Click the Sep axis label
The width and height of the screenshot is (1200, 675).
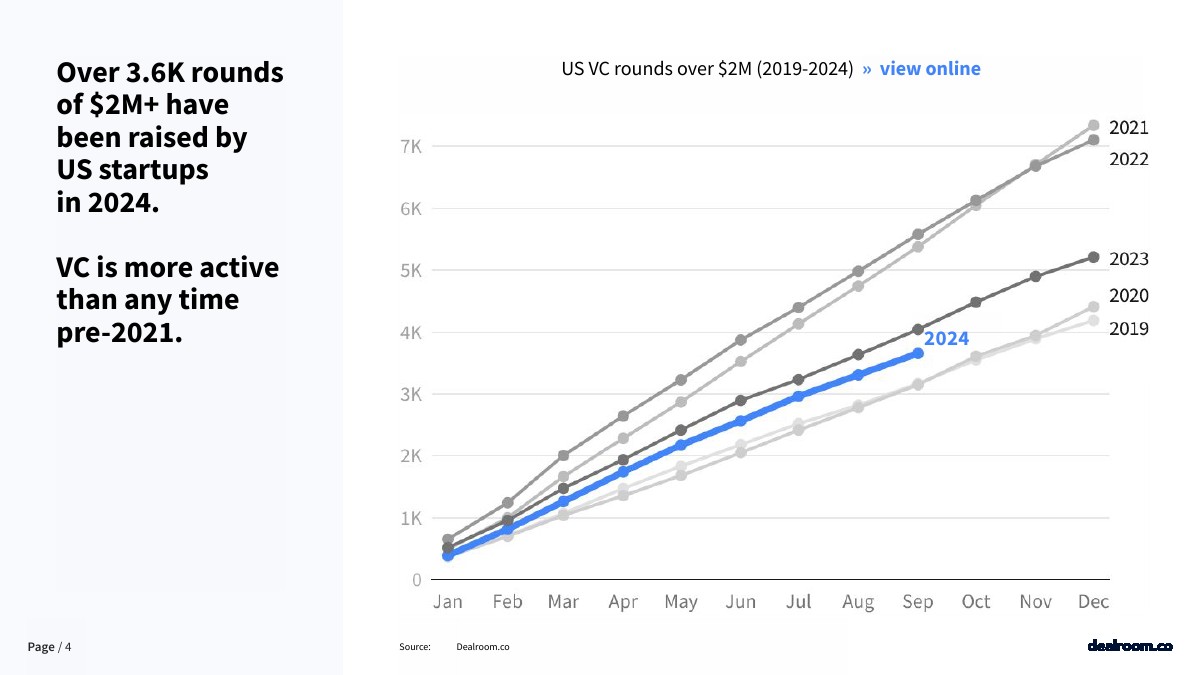click(x=918, y=602)
